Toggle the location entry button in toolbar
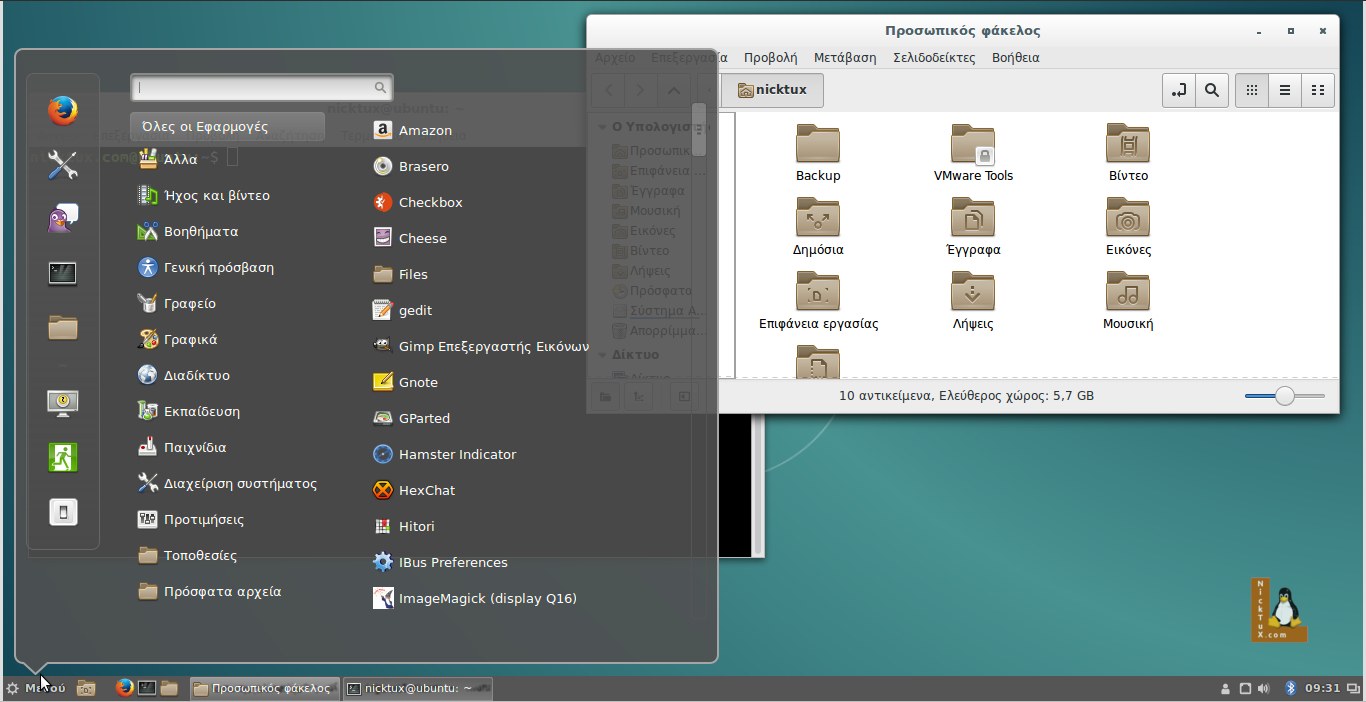Image resolution: width=1366 pixels, height=702 pixels. pos(1179,90)
